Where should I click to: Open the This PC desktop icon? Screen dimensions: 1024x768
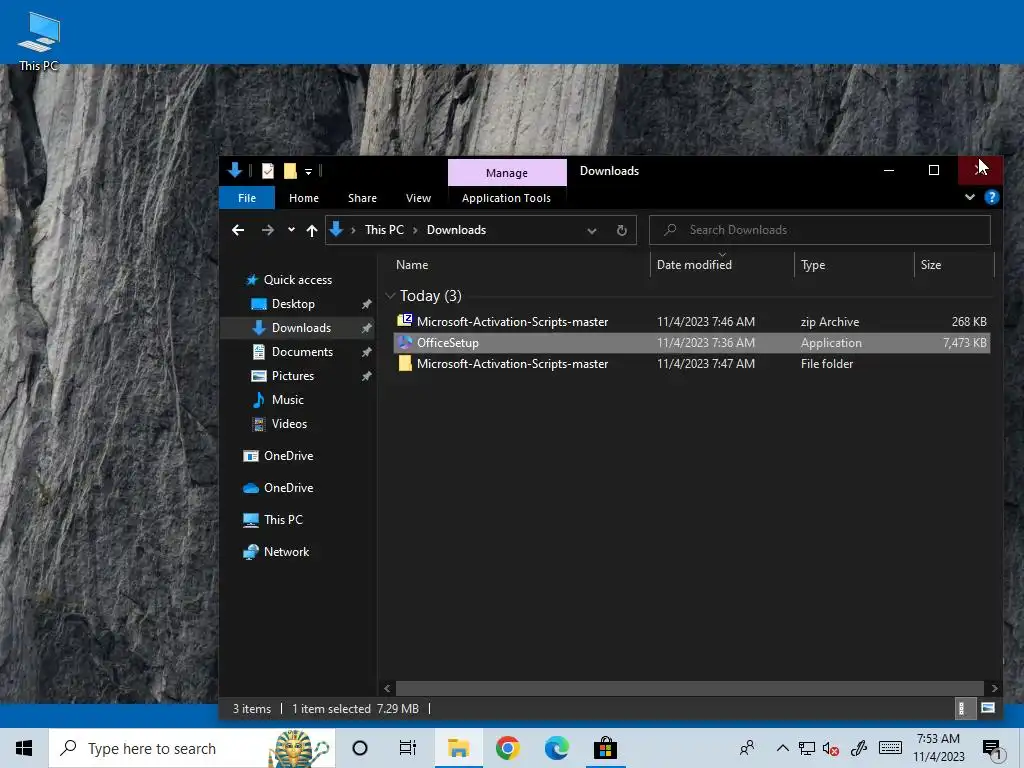click(39, 41)
